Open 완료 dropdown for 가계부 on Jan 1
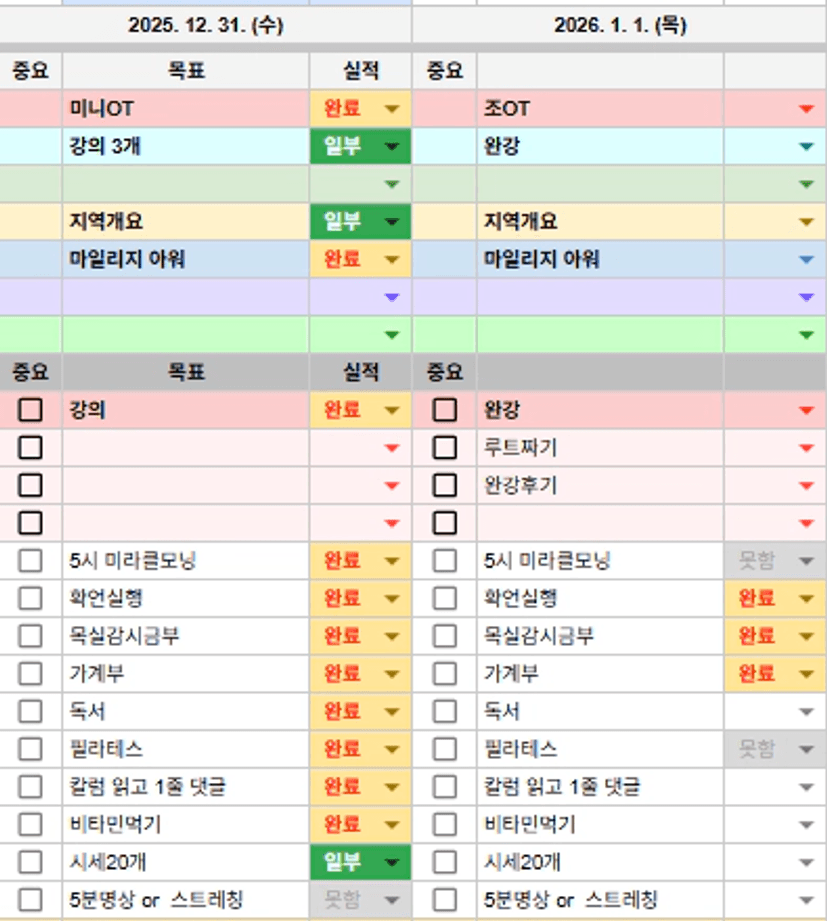This screenshot has height=921, width=827. pos(806,674)
